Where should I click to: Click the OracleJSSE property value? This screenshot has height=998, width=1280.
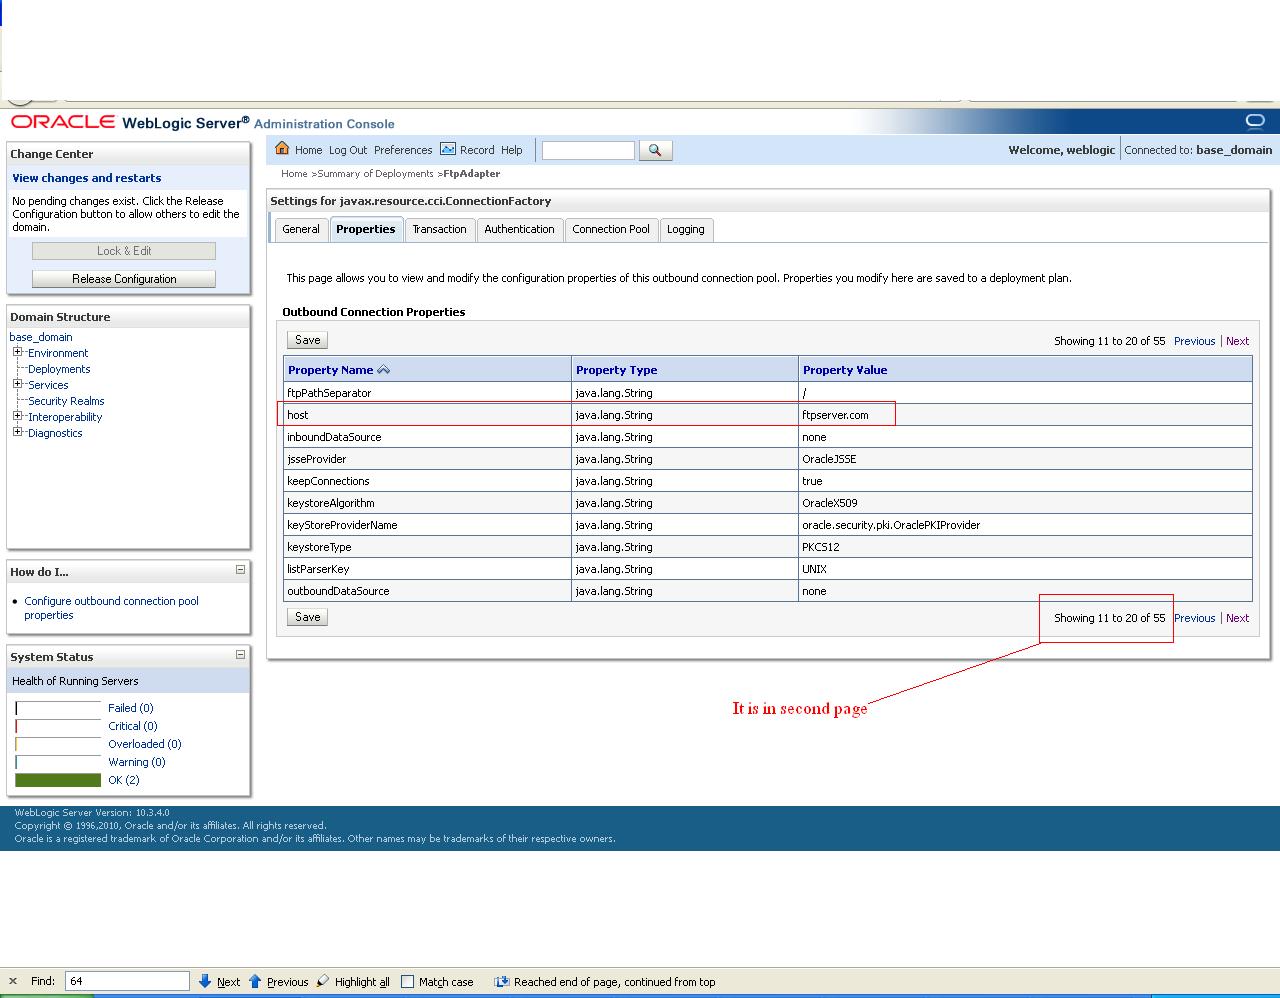(x=829, y=459)
